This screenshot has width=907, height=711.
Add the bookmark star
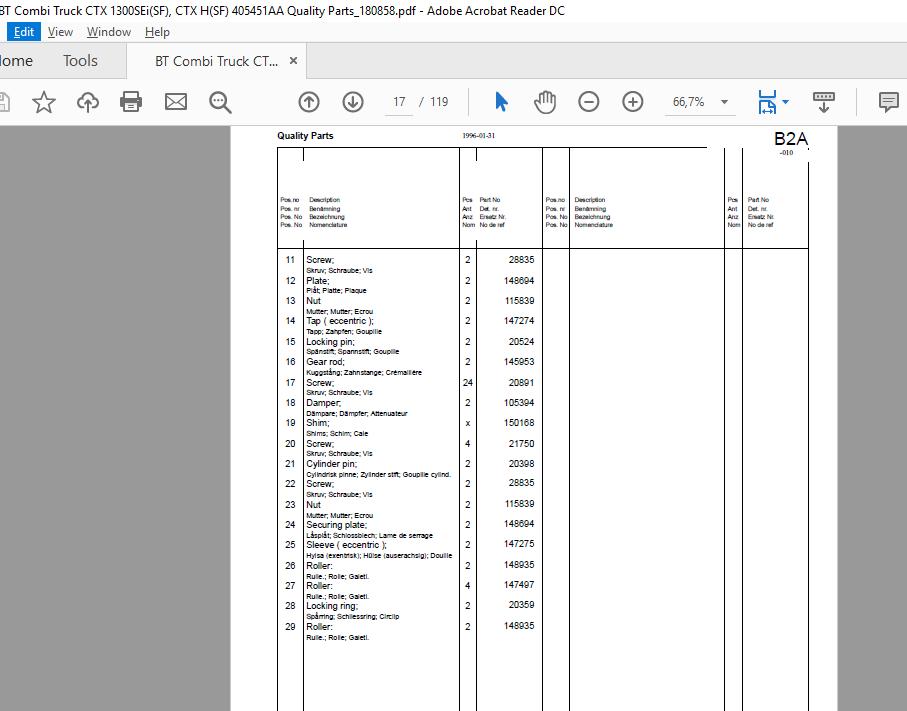[43, 102]
